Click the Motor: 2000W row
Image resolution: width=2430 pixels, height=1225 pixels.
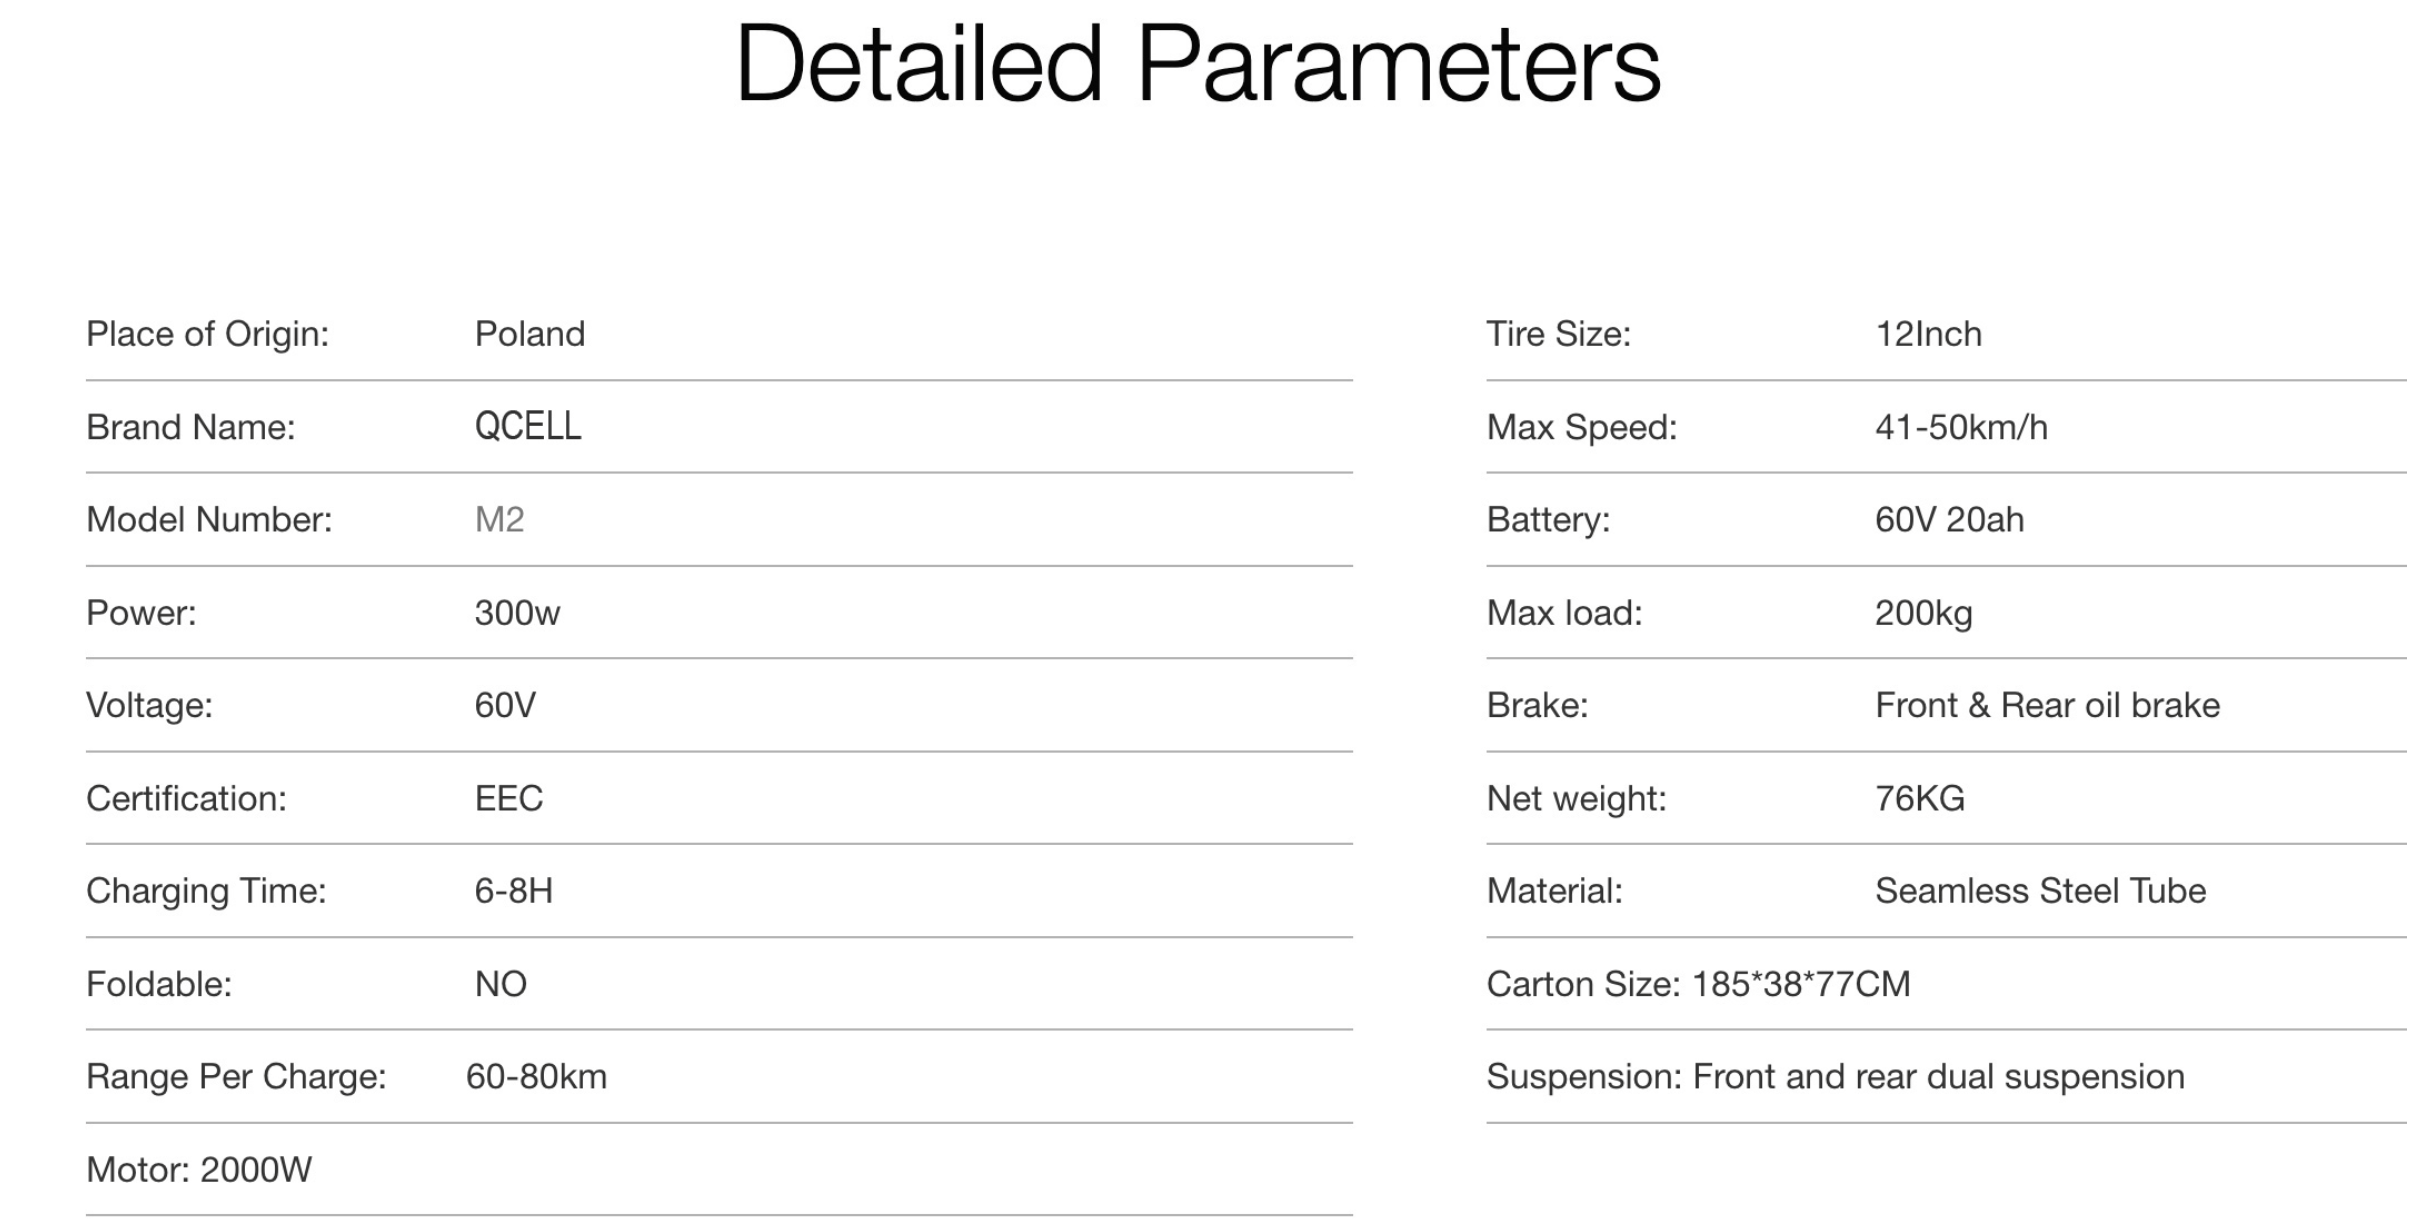click(x=199, y=1170)
